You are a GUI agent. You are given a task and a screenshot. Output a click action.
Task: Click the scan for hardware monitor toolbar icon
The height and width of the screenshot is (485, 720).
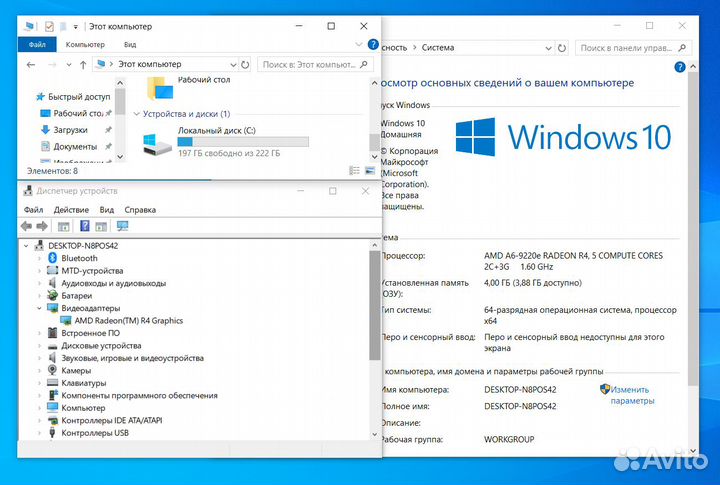tap(123, 226)
